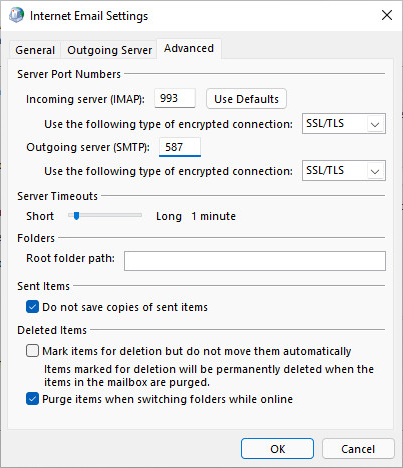Switch to the General tab

pos(35,50)
